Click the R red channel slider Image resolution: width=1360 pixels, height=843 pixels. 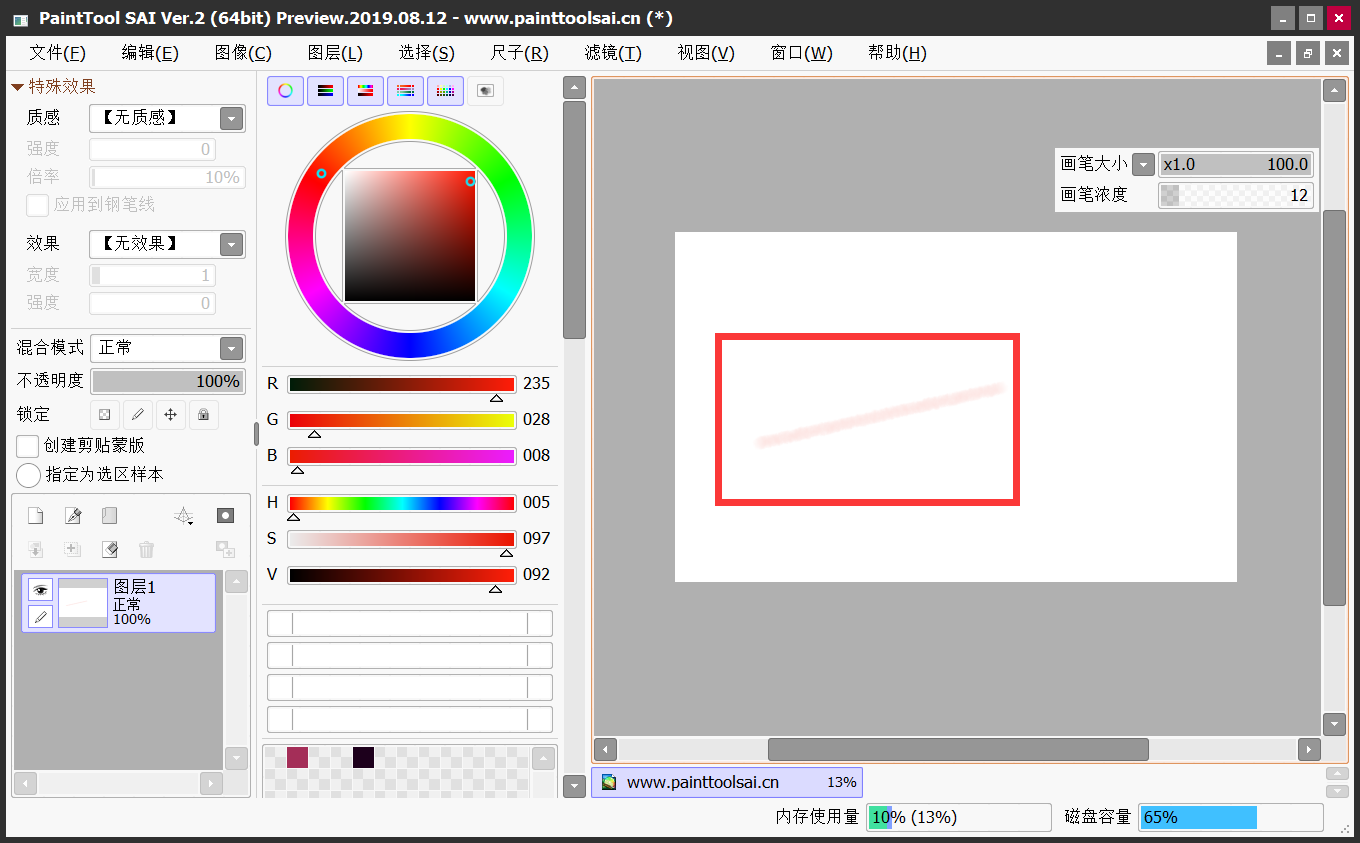tap(402, 384)
